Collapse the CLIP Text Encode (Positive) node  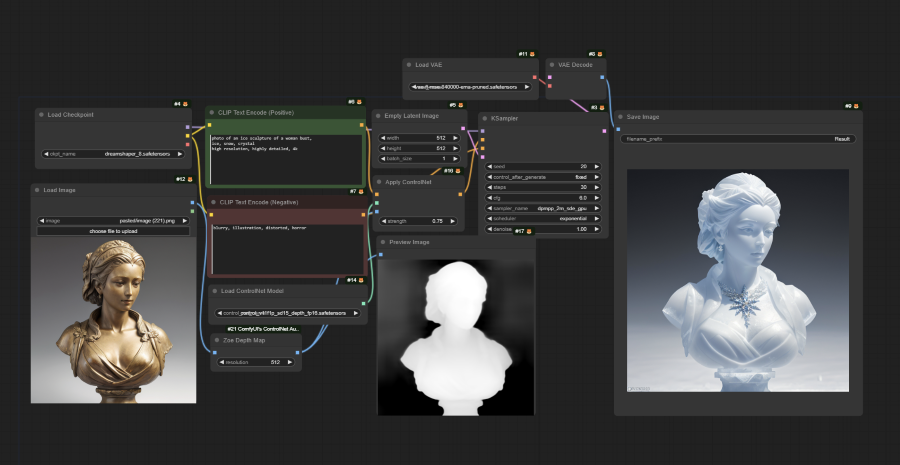click(212, 113)
